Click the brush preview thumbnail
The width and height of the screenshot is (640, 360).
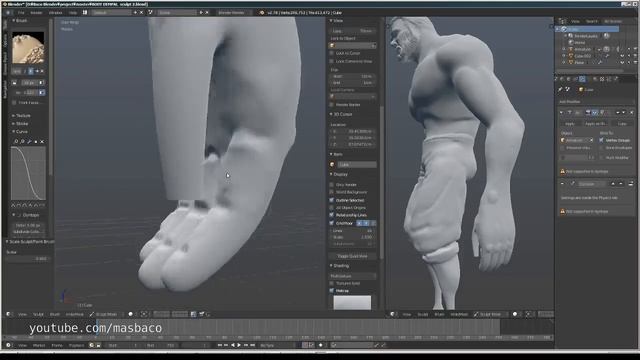click(28, 48)
